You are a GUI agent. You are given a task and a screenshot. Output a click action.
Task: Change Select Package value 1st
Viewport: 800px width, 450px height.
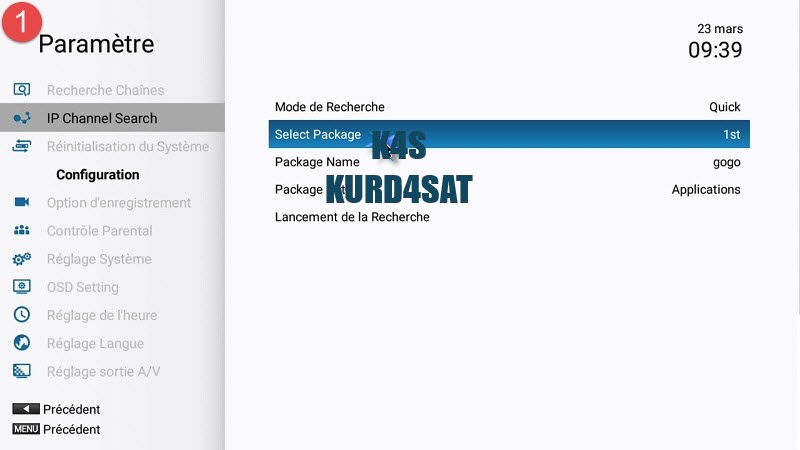731,135
